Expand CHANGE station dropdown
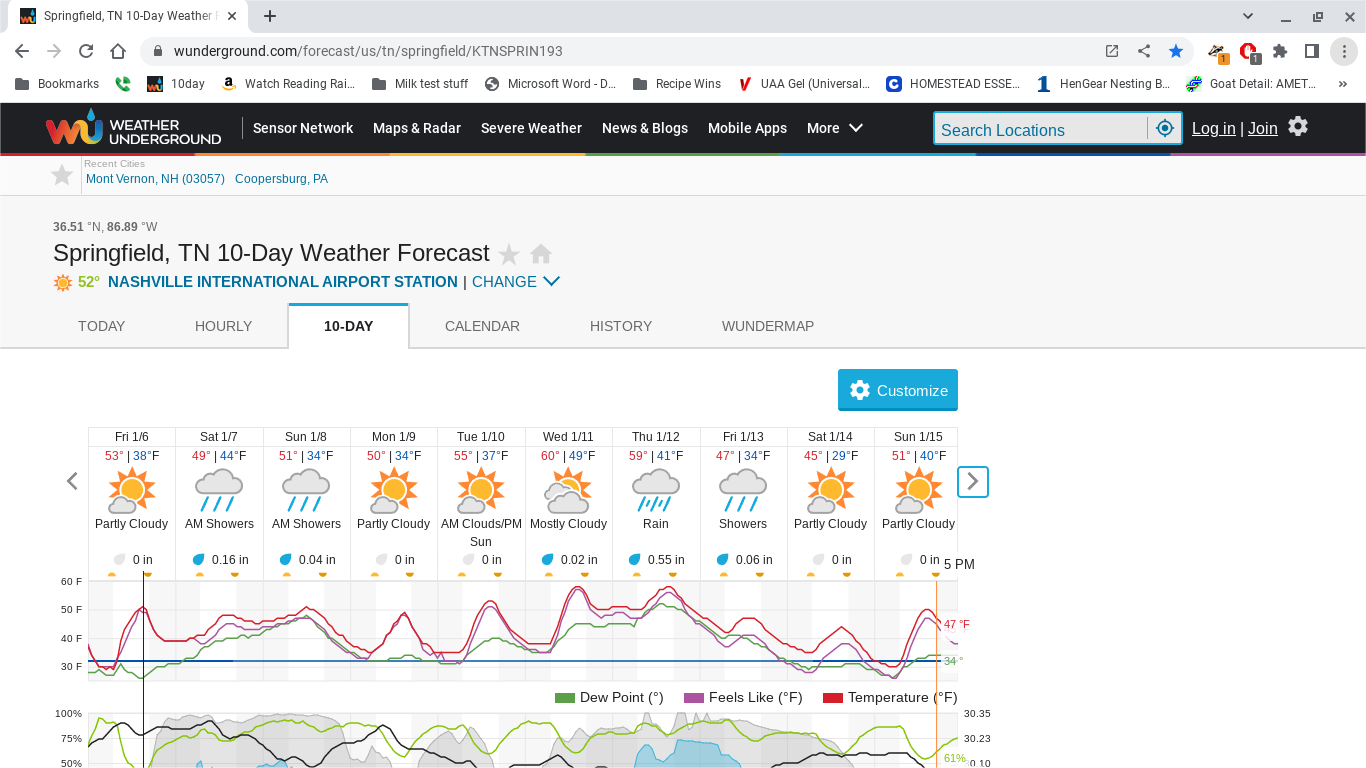 point(516,282)
